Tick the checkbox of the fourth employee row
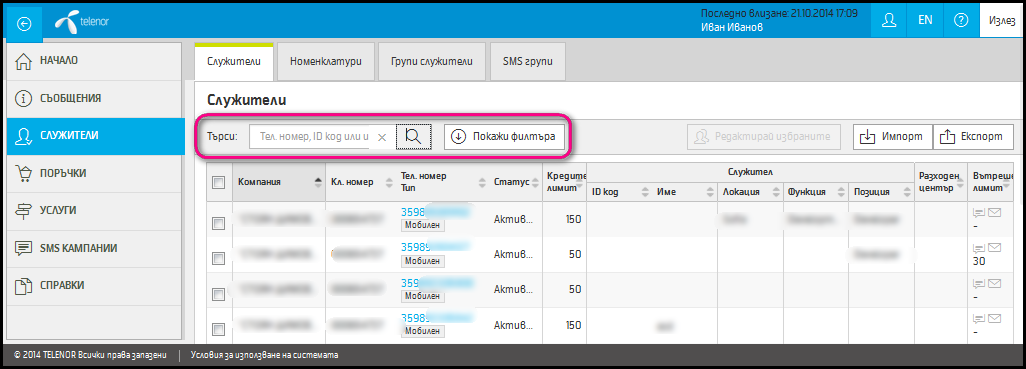The image size is (1026, 369). coord(219,329)
